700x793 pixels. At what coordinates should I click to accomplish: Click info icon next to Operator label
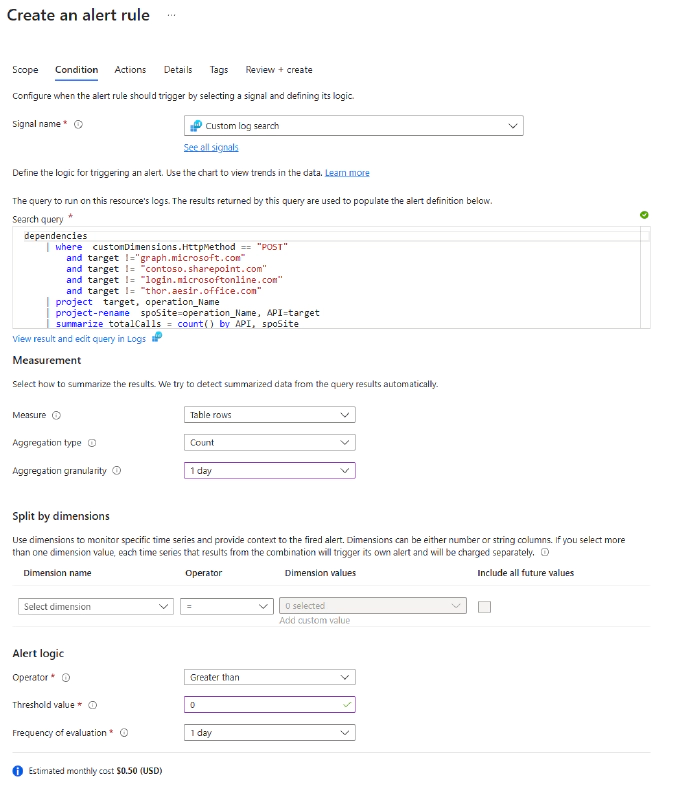coord(66,677)
